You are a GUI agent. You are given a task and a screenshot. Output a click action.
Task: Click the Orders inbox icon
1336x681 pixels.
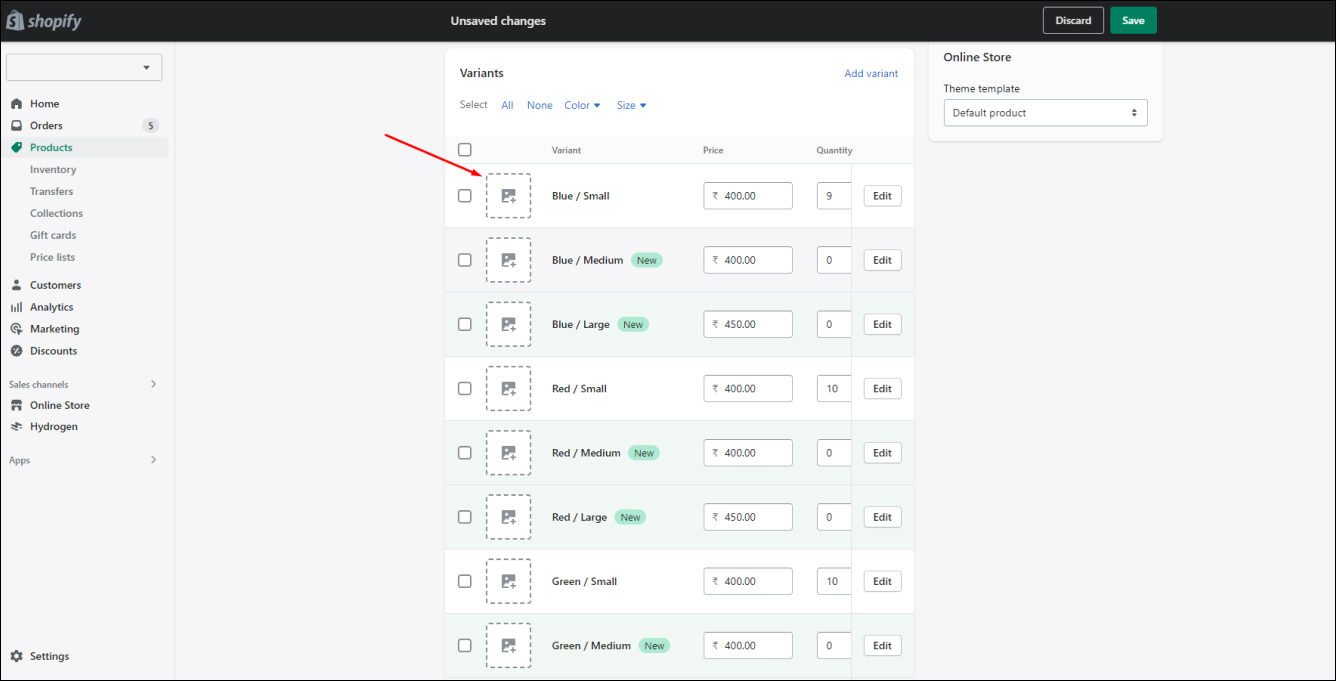click(x=16, y=126)
